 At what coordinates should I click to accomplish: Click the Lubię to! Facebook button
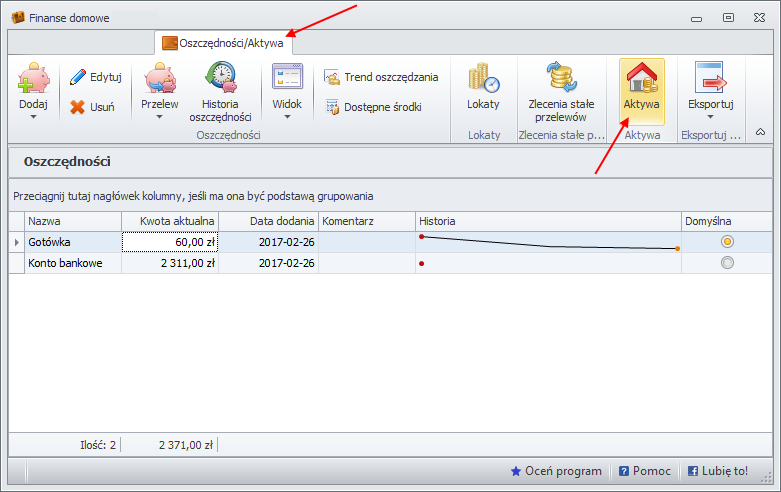pyautogui.click(x=717, y=471)
